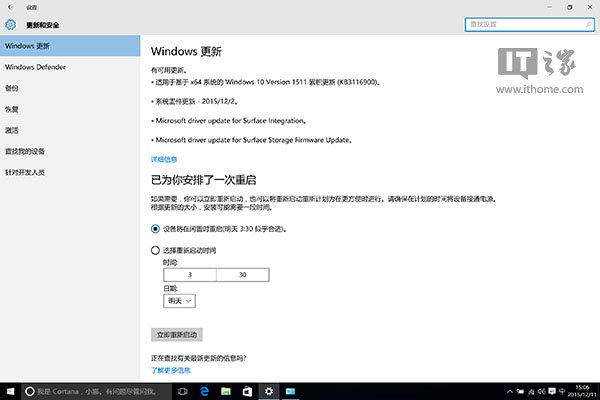Open 备份 section in sidebar

point(70,88)
